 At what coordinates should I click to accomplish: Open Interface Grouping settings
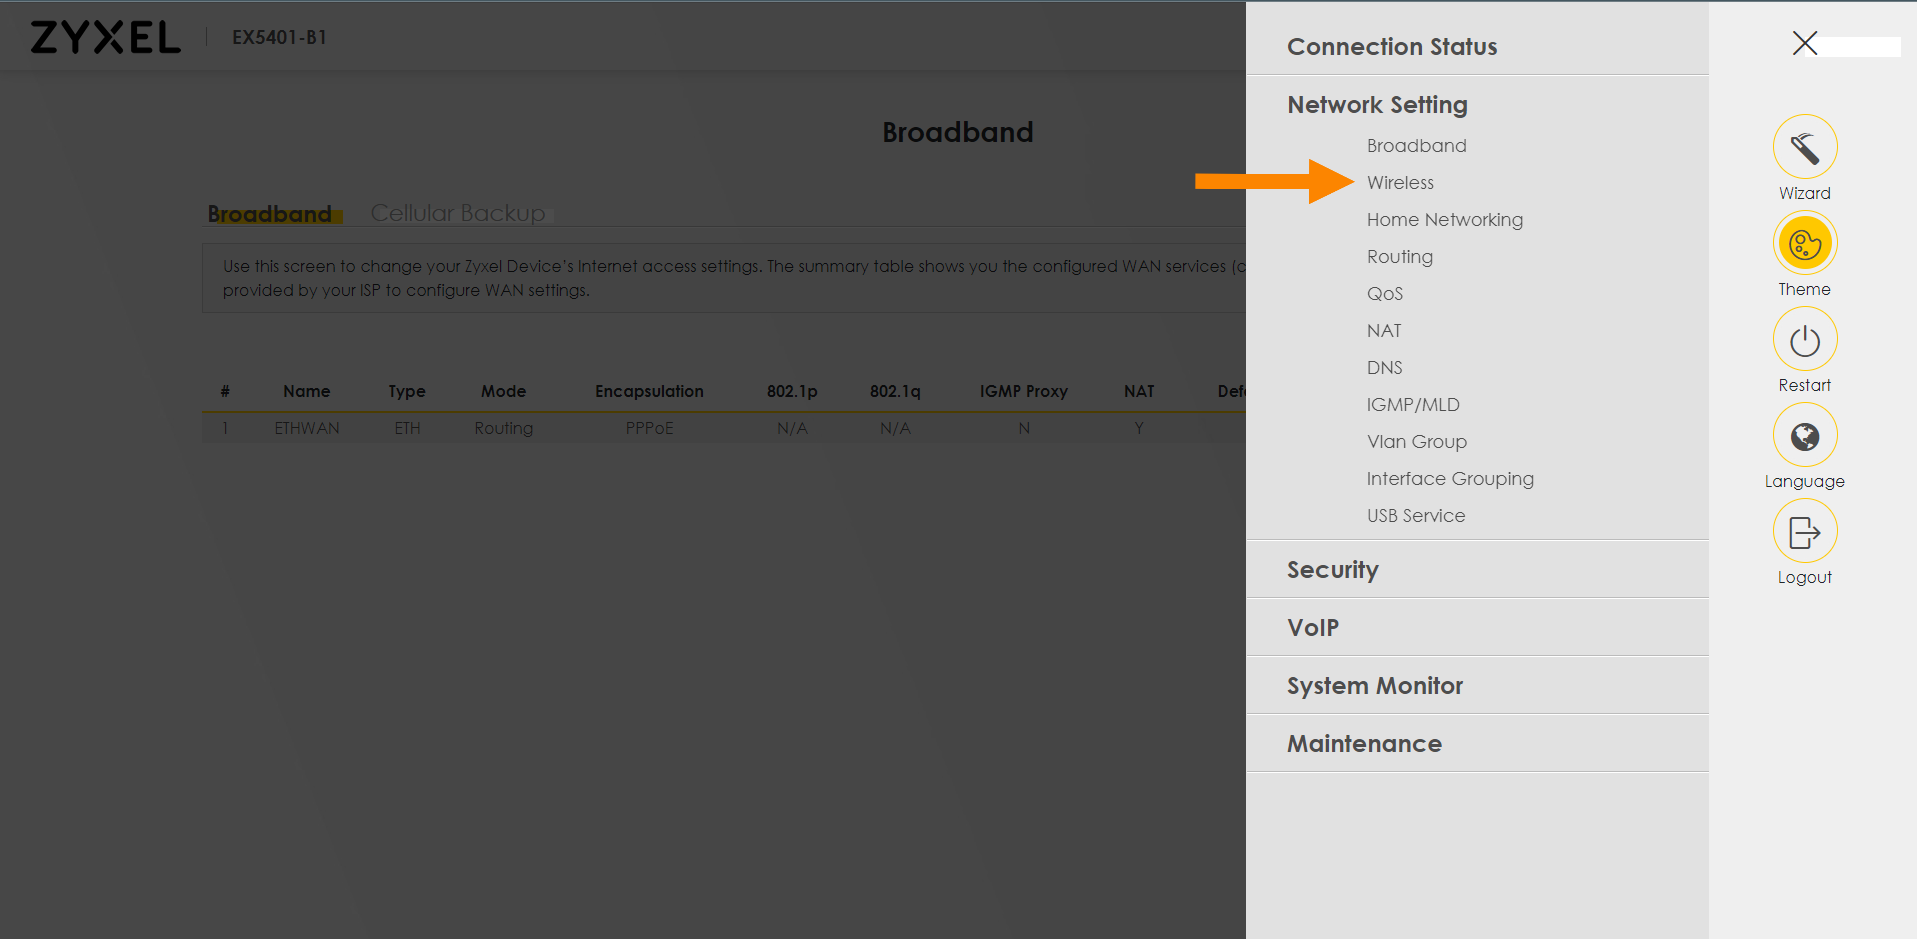tap(1449, 478)
